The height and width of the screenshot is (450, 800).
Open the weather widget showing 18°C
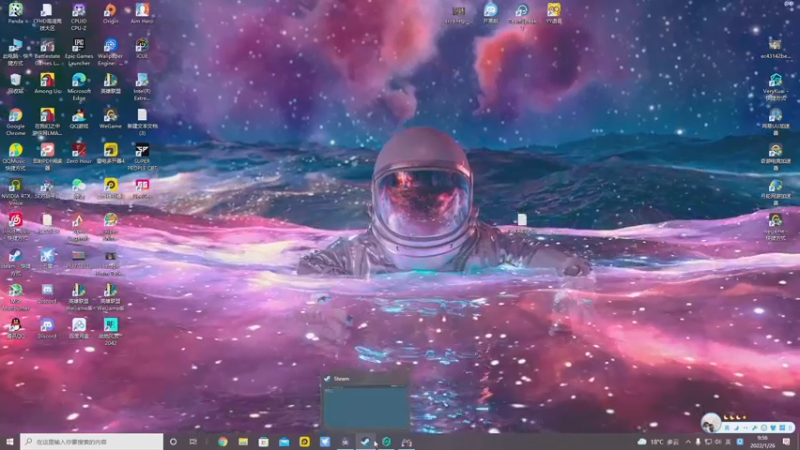coord(658,442)
